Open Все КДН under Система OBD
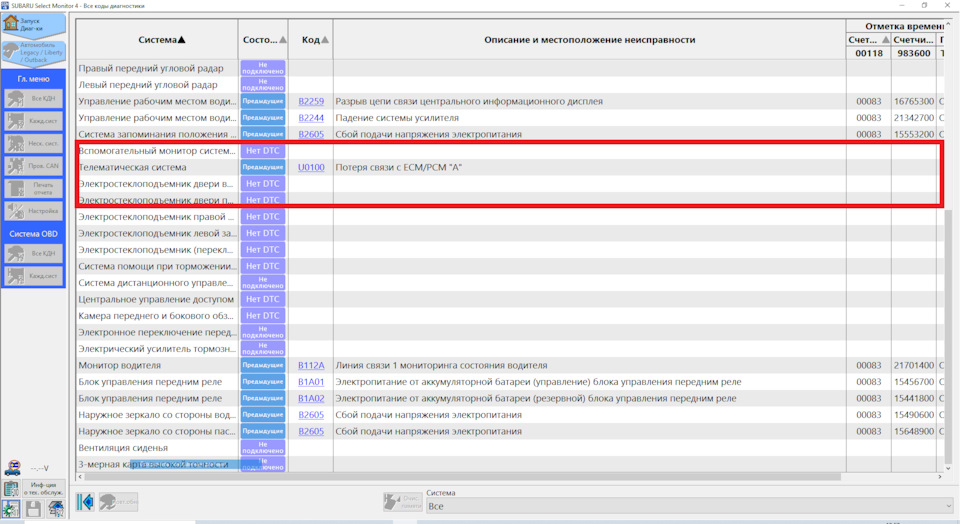Screen dimensions: 960x524 pos(34,253)
